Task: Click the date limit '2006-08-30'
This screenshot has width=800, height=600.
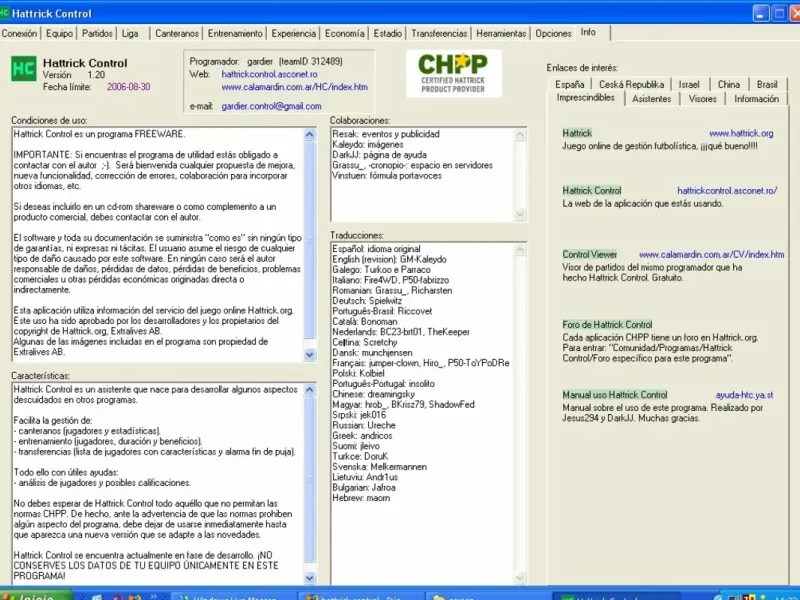Action: click(129, 87)
